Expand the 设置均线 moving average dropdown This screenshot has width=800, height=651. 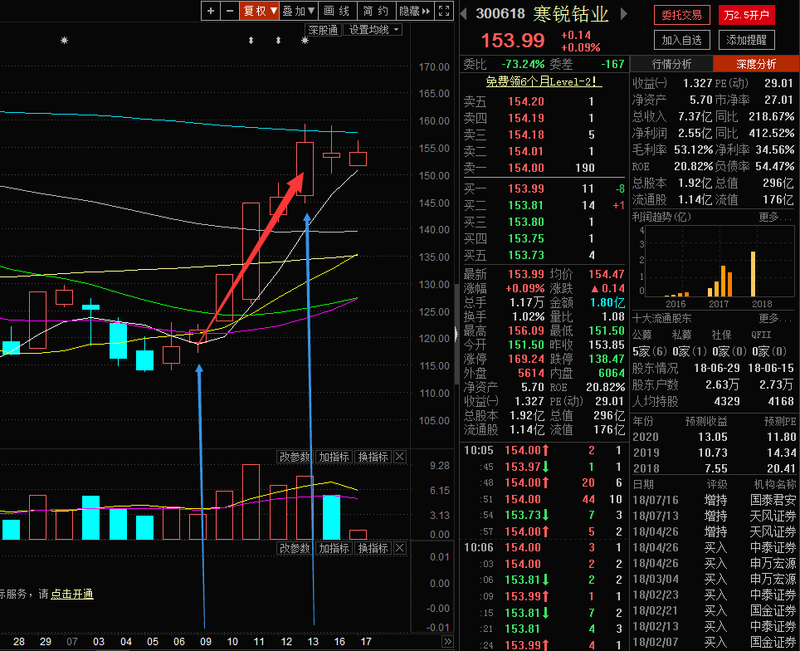pyautogui.click(x=372, y=30)
